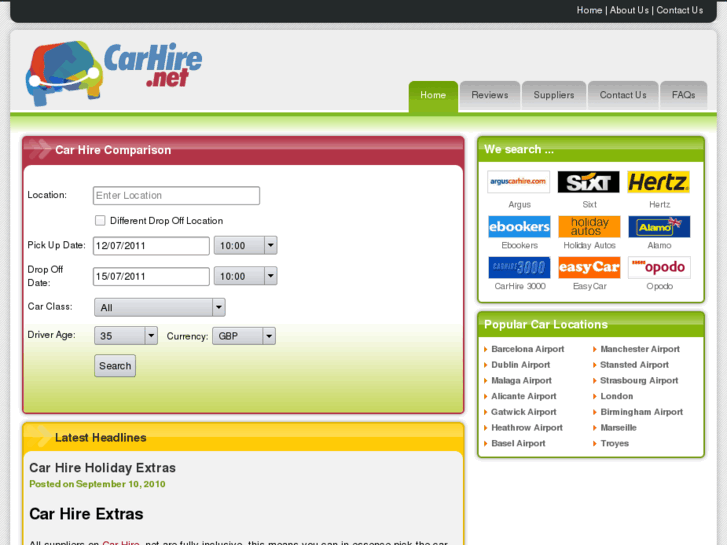Open the Argus car hire logo
Screen dimensions: 727x545
pos(519,182)
